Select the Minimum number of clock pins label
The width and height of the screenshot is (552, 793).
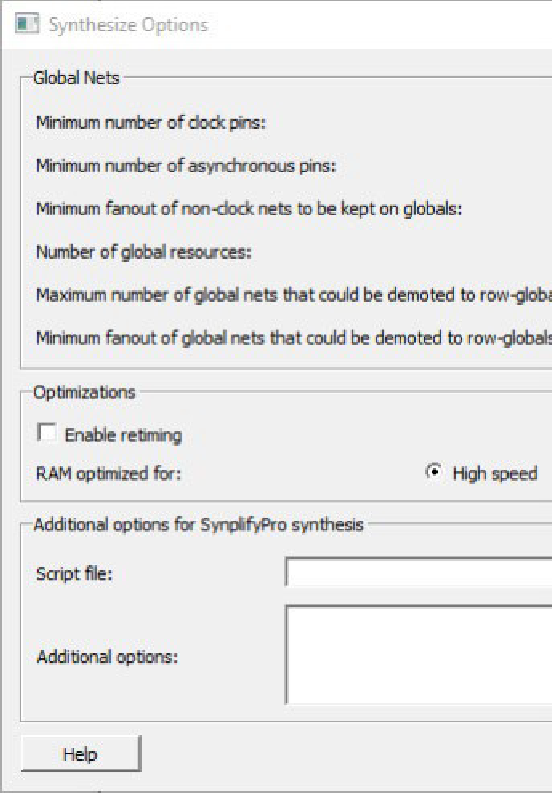pos(151,122)
